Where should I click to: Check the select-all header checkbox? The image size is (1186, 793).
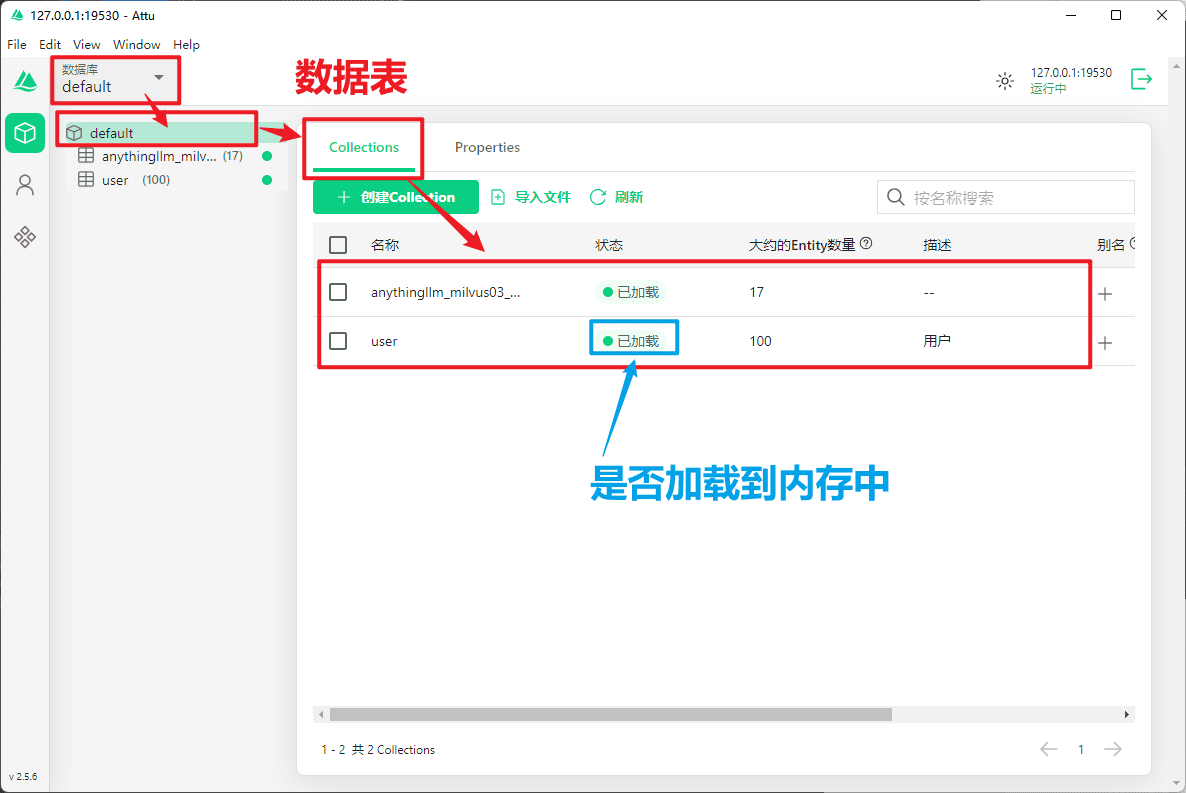point(338,245)
